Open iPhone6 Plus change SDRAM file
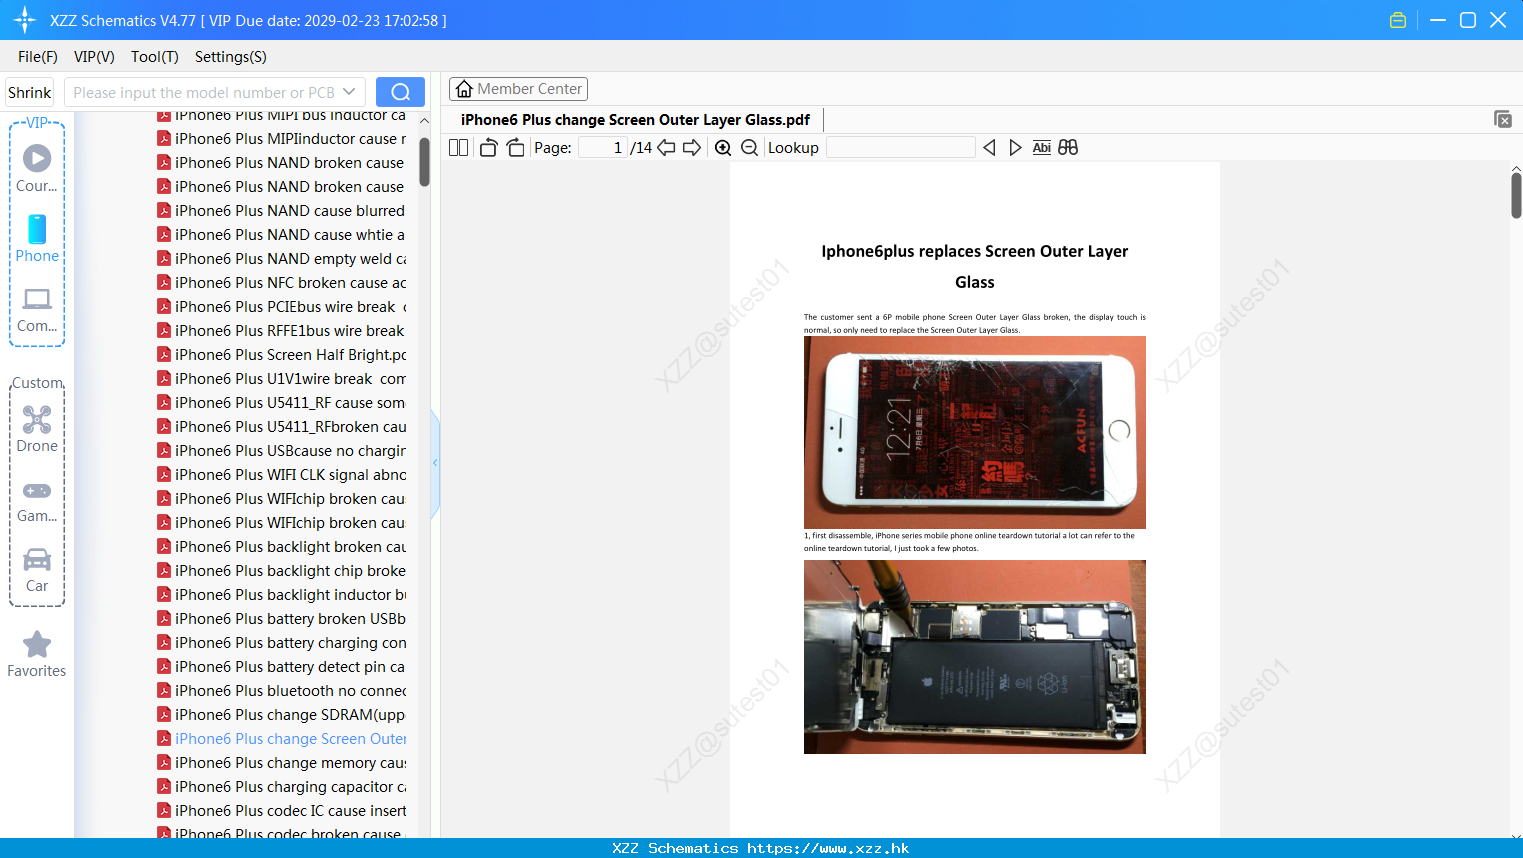The height and width of the screenshot is (858, 1523). click(x=282, y=715)
